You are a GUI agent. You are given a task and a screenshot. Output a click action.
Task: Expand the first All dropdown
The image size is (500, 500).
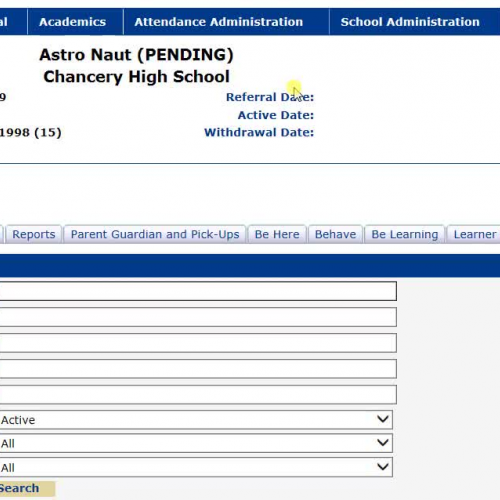[196, 443]
